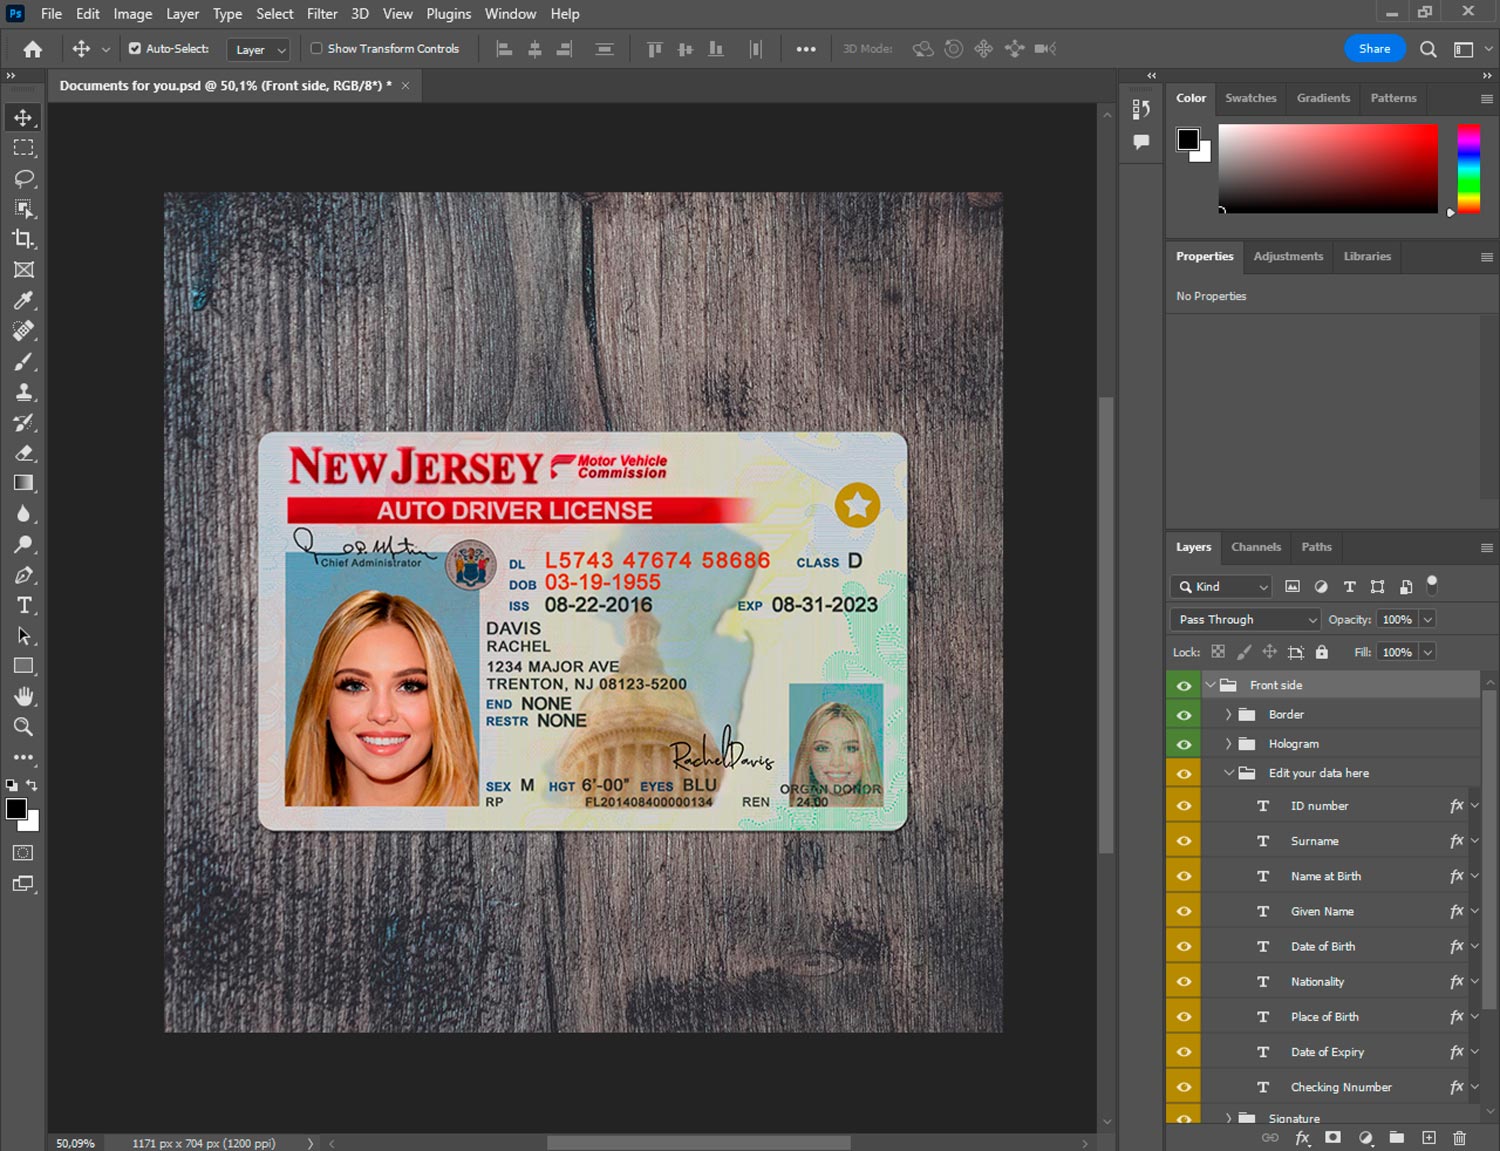Click the Opacity value field

[1397, 620]
